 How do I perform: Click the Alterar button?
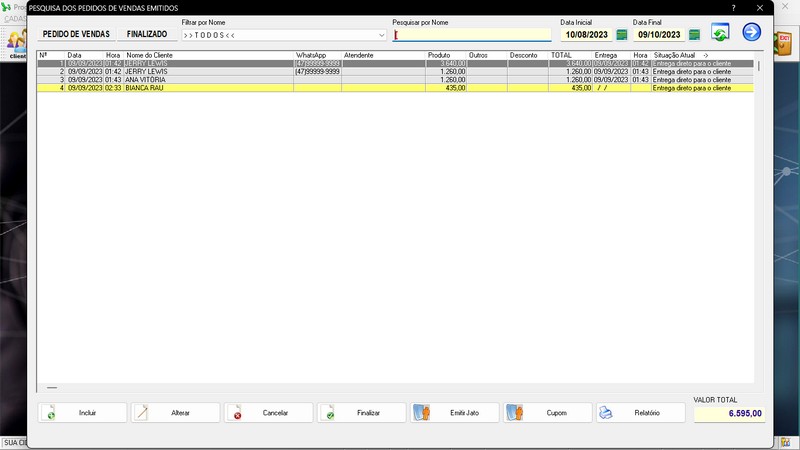pyautogui.click(x=175, y=413)
